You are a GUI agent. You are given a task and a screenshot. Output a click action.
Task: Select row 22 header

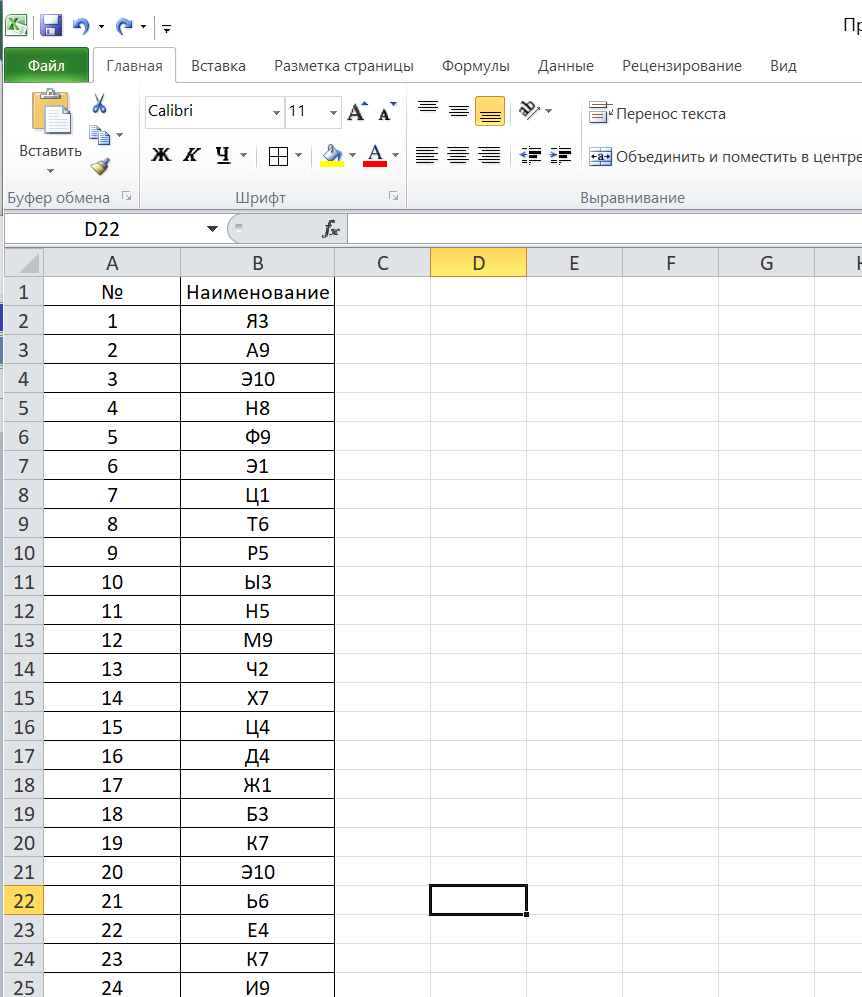pyautogui.click(x=24, y=900)
